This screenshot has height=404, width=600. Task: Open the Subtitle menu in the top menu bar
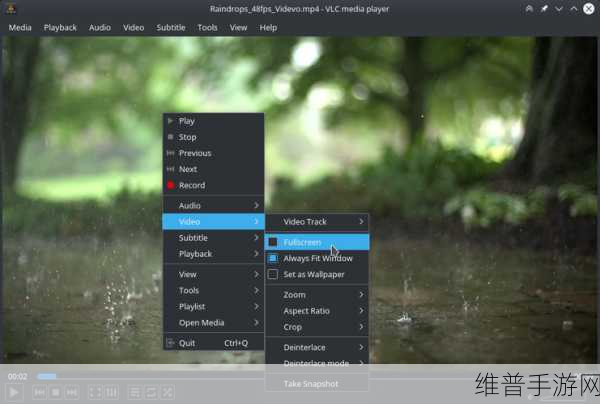[171, 28]
